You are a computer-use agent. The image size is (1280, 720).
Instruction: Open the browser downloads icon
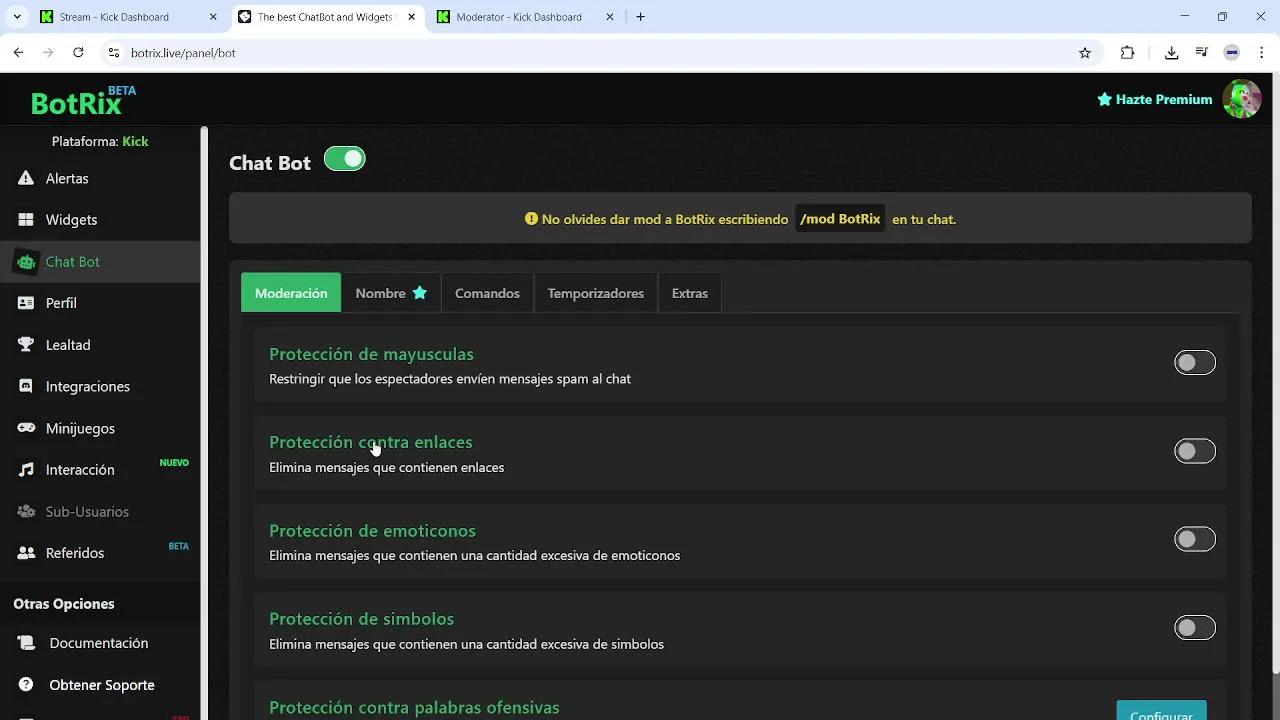click(1172, 53)
